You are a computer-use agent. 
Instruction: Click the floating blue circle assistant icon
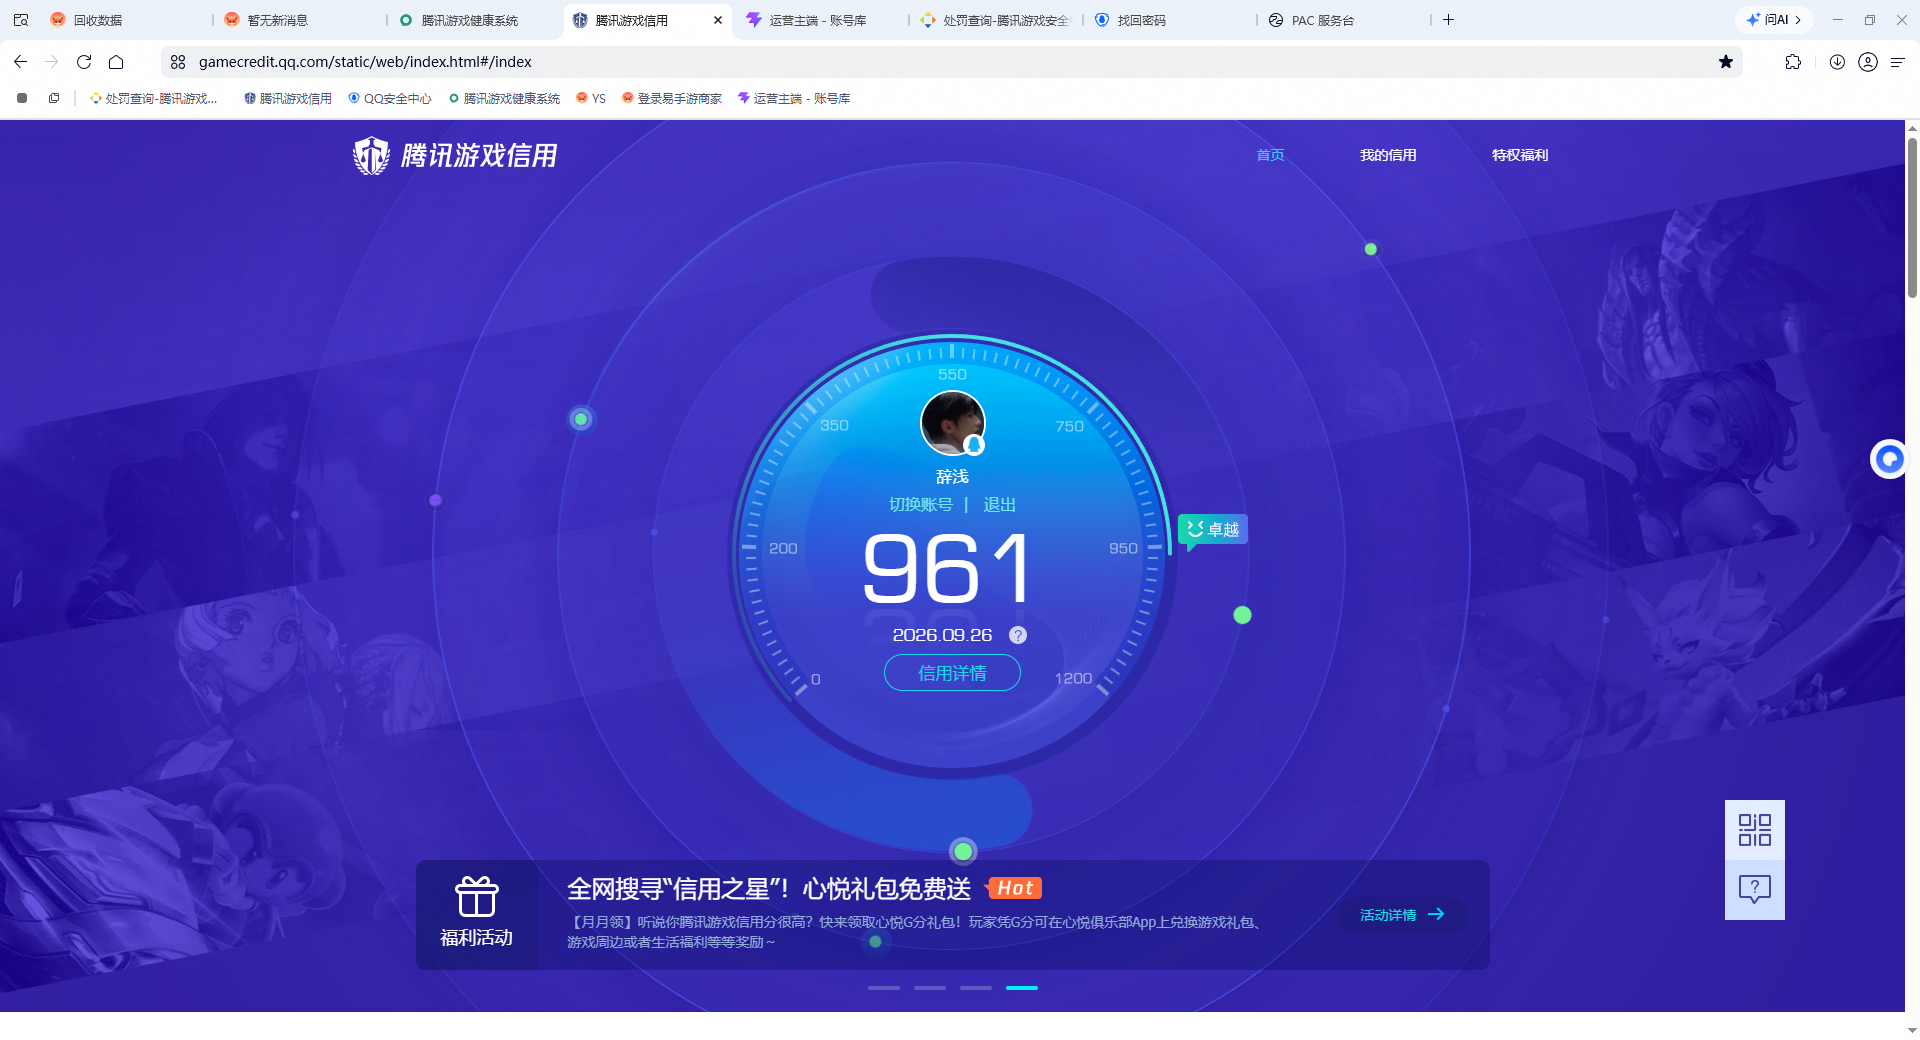tap(1889, 459)
